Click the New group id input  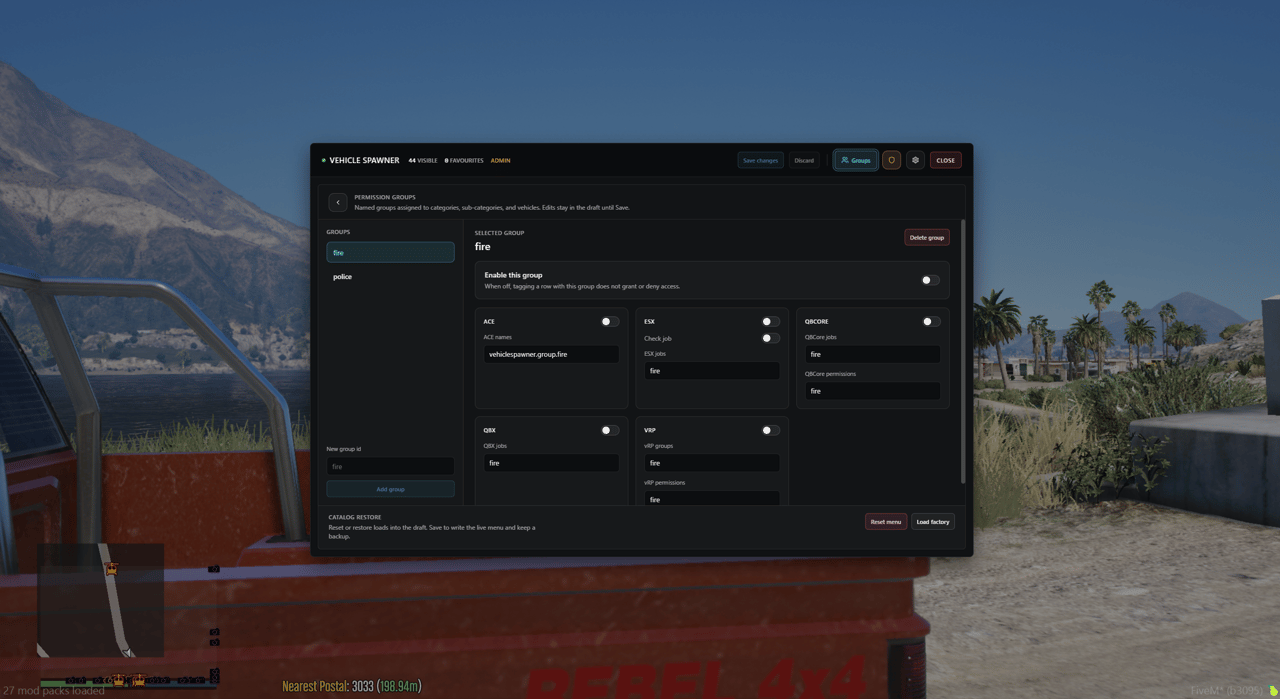[x=390, y=466]
